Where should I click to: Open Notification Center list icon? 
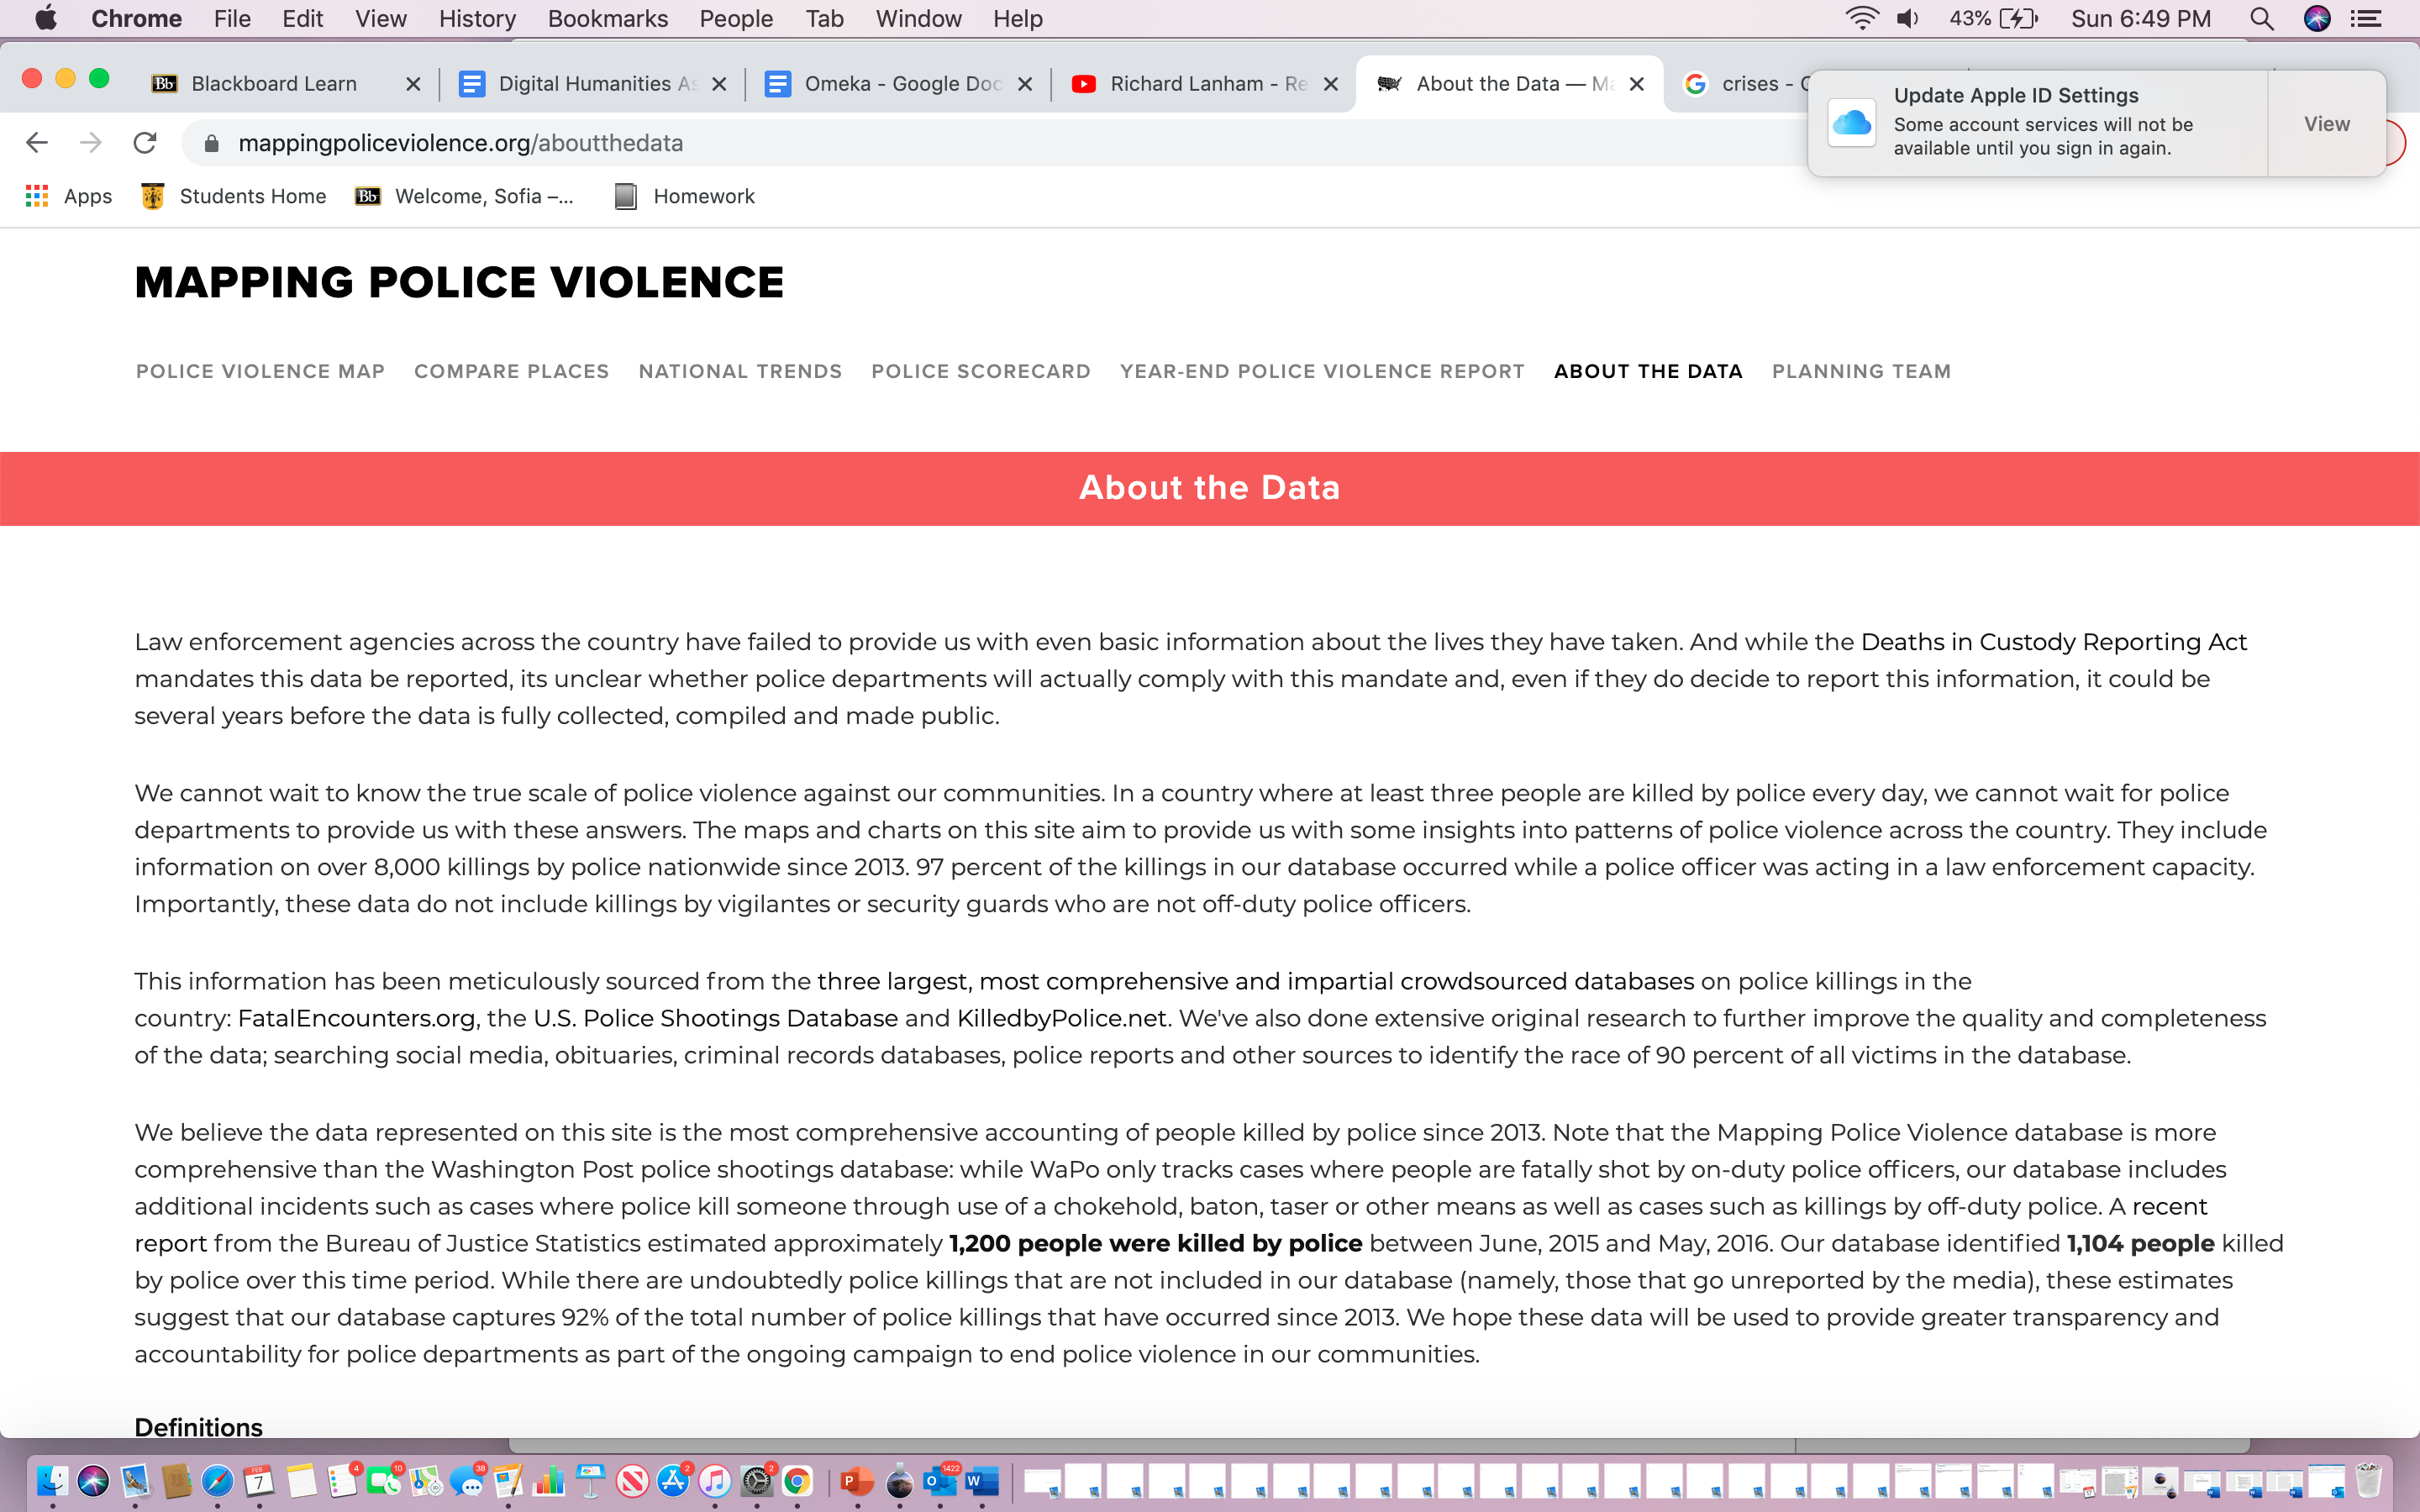pos(2366,19)
